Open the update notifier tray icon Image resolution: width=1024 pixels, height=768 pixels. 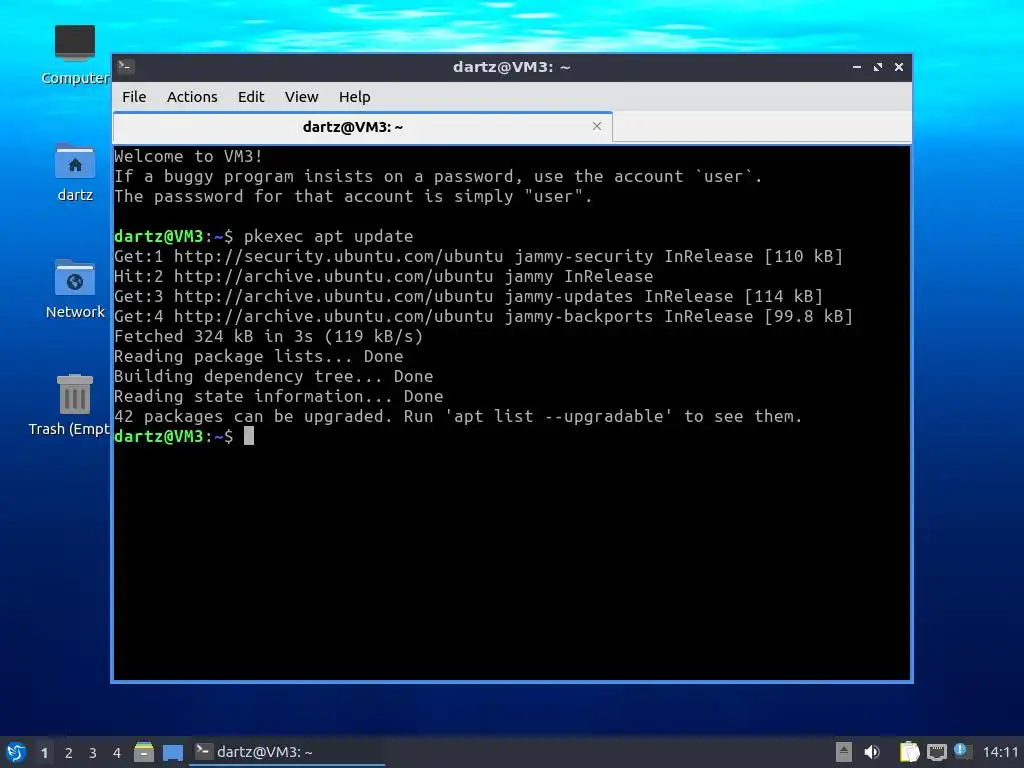tap(961, 751)
